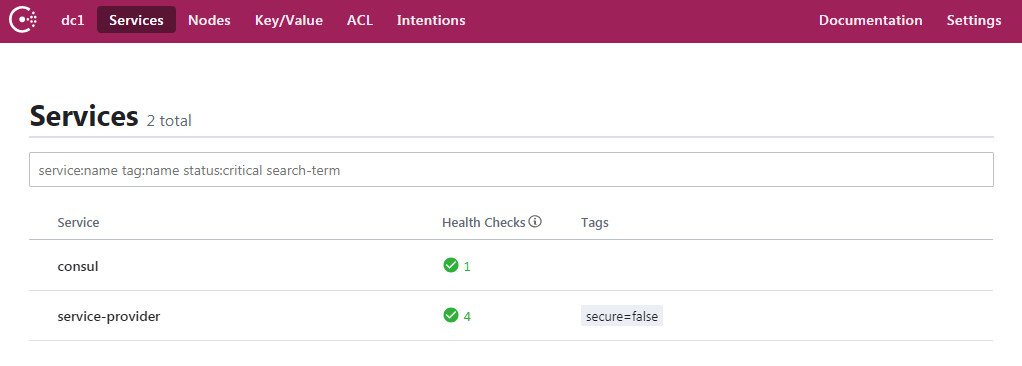
Task: Click the Tags column header
Action: pos(594,223)
